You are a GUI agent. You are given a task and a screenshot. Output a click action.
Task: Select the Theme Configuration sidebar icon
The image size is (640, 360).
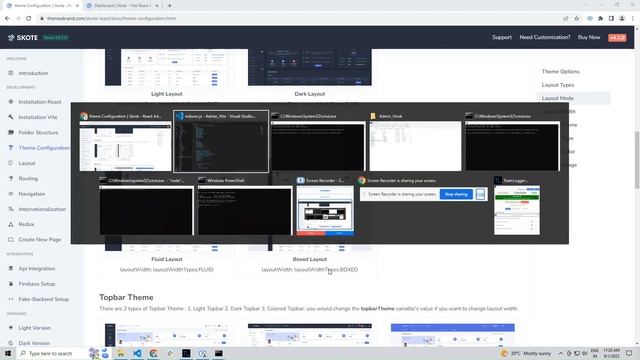(11, 148)
